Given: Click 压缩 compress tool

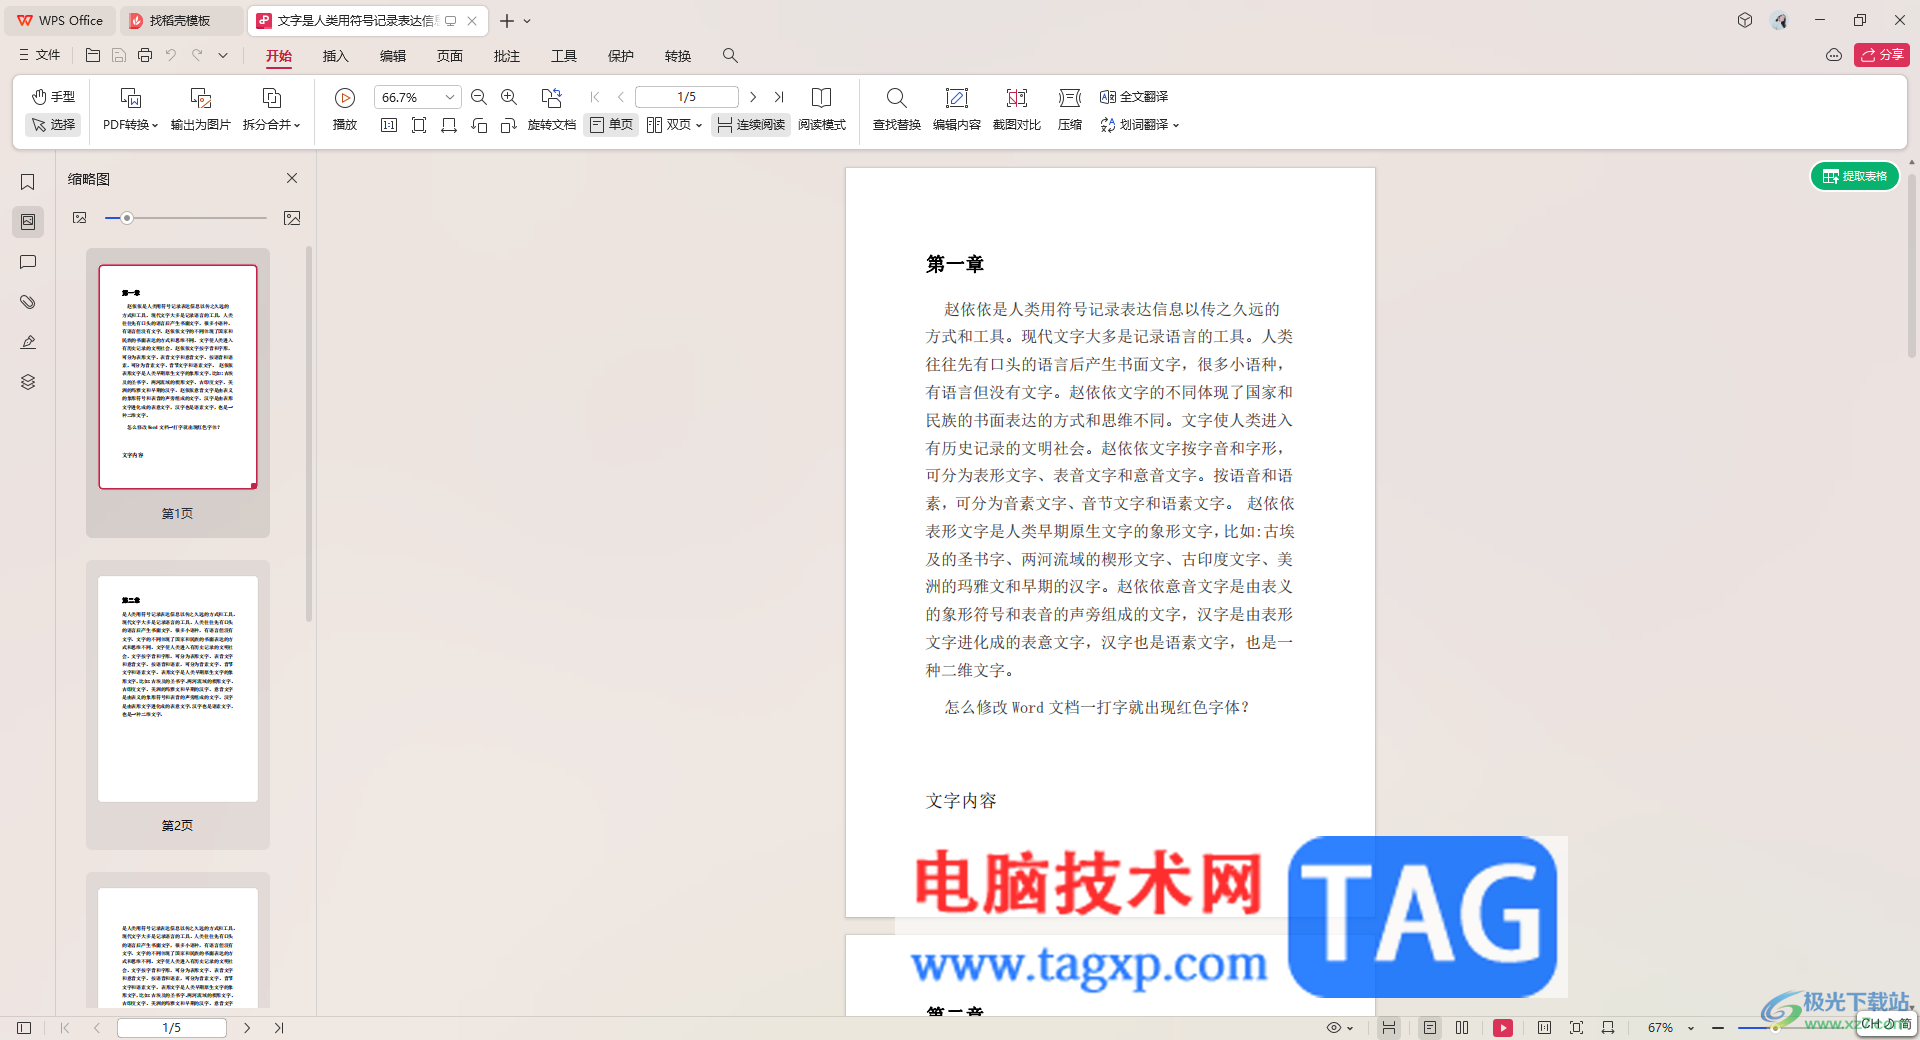Looking at the screenshot, I should pyautogui.click(x=1070, y=108).
